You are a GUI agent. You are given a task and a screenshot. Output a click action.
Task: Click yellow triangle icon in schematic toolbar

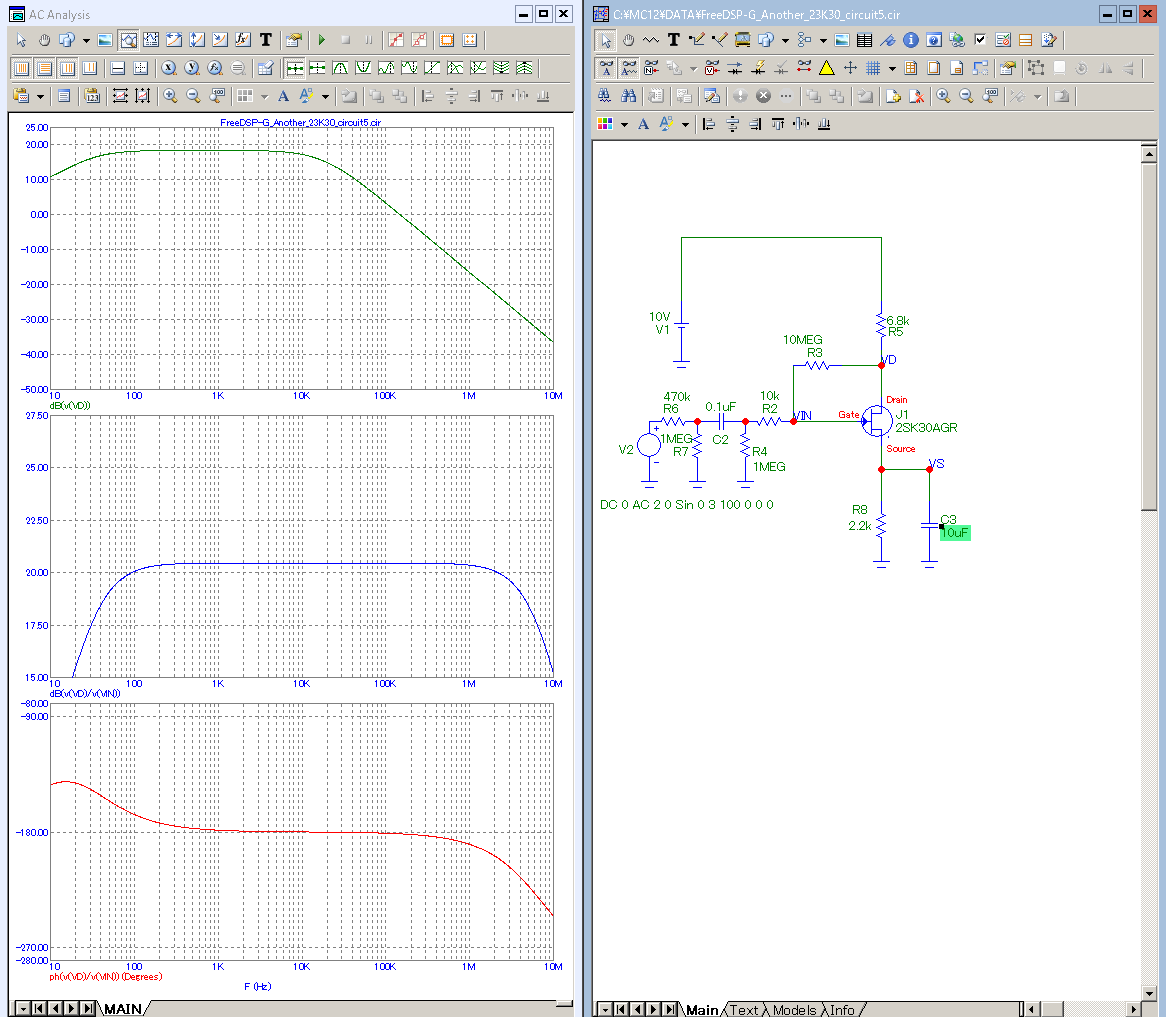826,68
